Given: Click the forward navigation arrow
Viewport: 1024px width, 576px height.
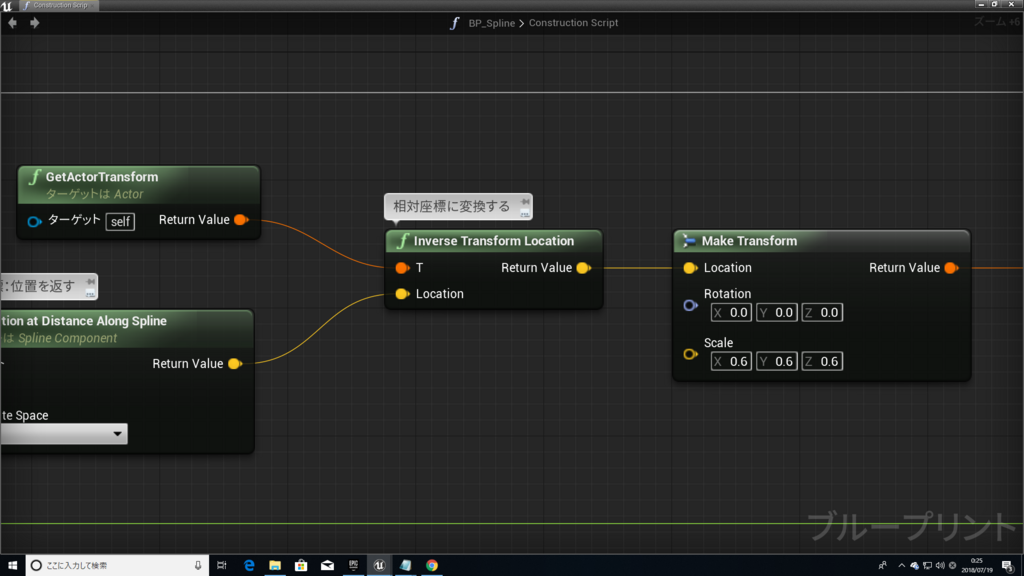Looking at the screenshot, I should 35,23.
